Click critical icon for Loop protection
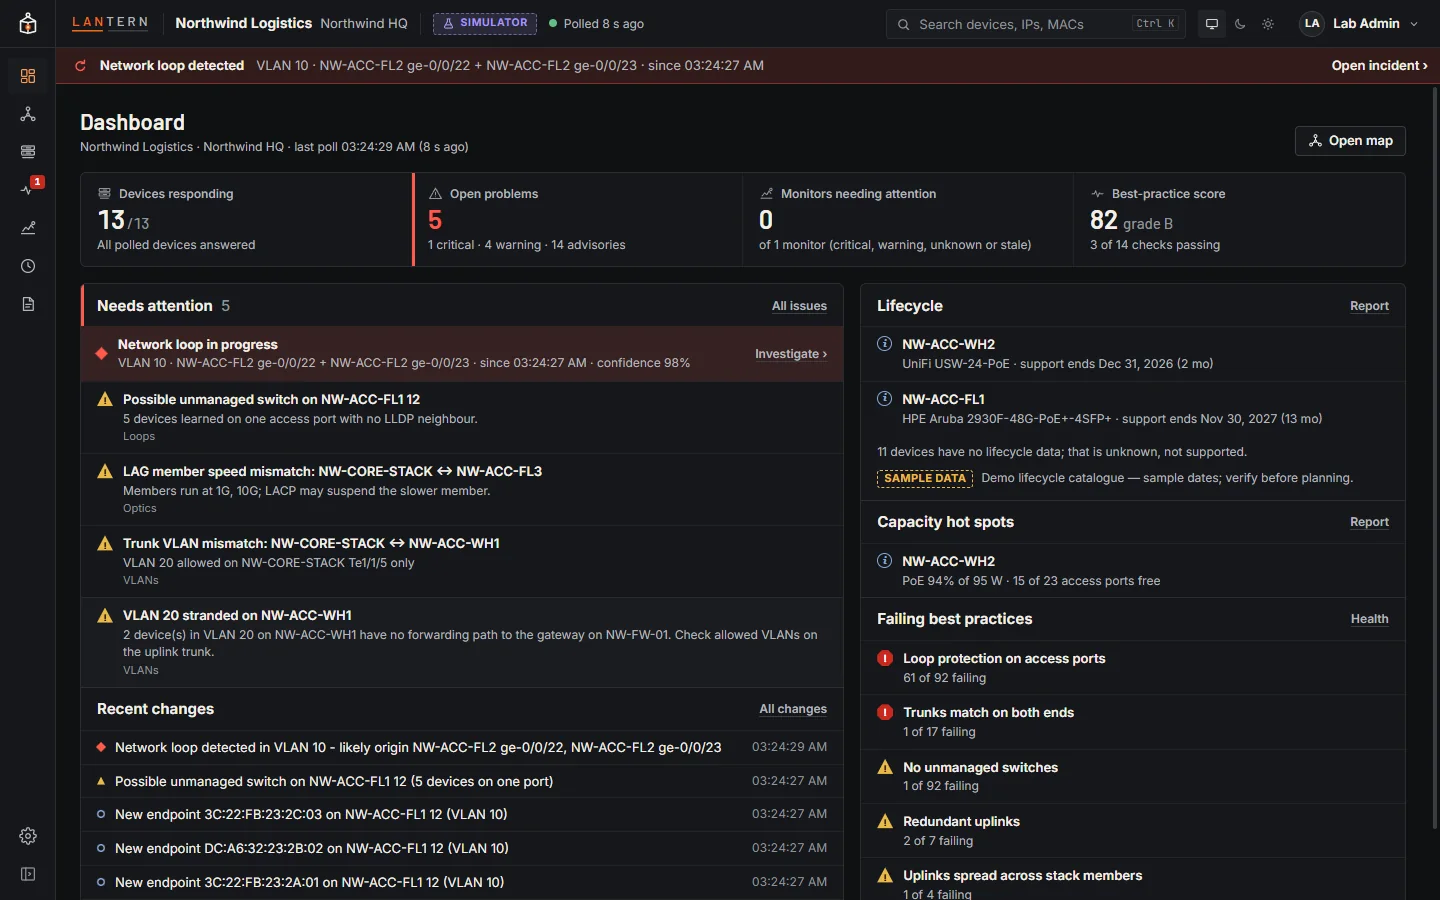1440x900 pixels. pyautogui.click(x=885, y=658)
